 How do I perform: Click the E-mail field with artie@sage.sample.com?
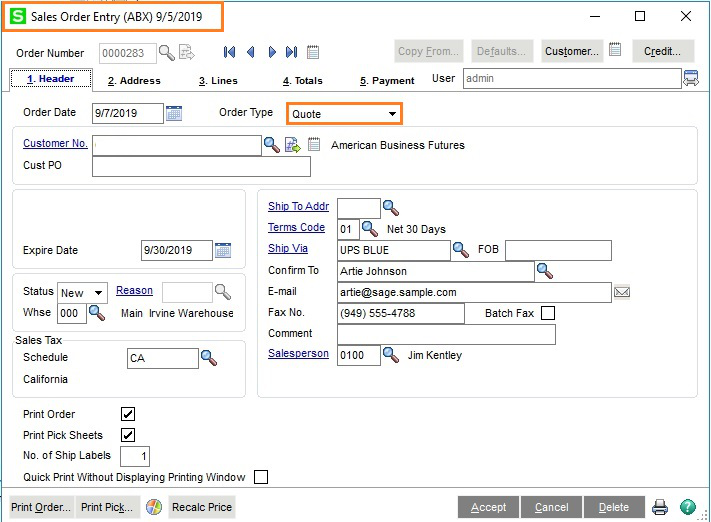(474, 293)
